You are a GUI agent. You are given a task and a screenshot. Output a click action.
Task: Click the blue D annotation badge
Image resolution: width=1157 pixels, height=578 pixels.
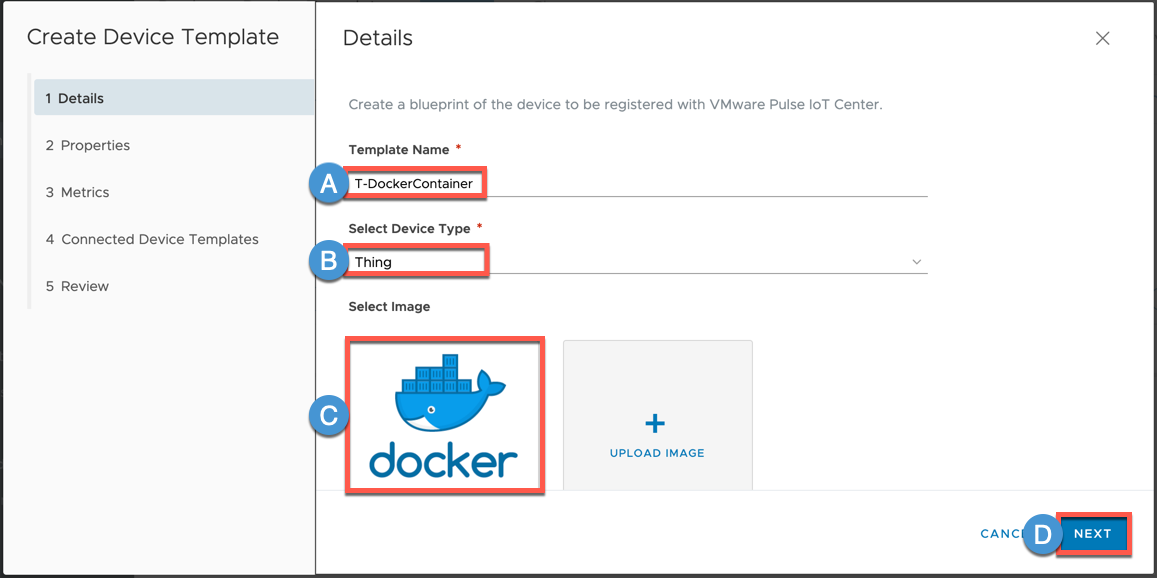(x=1042, y=535)
